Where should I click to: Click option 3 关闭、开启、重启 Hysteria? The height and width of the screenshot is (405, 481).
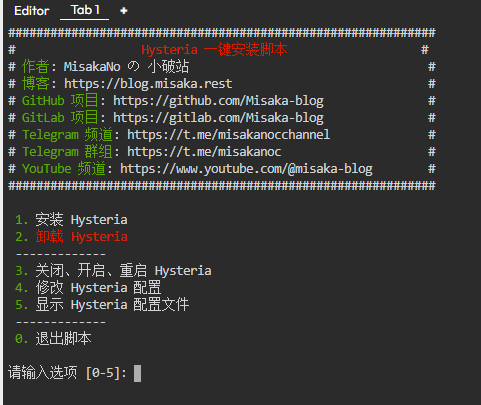point(113,271)
